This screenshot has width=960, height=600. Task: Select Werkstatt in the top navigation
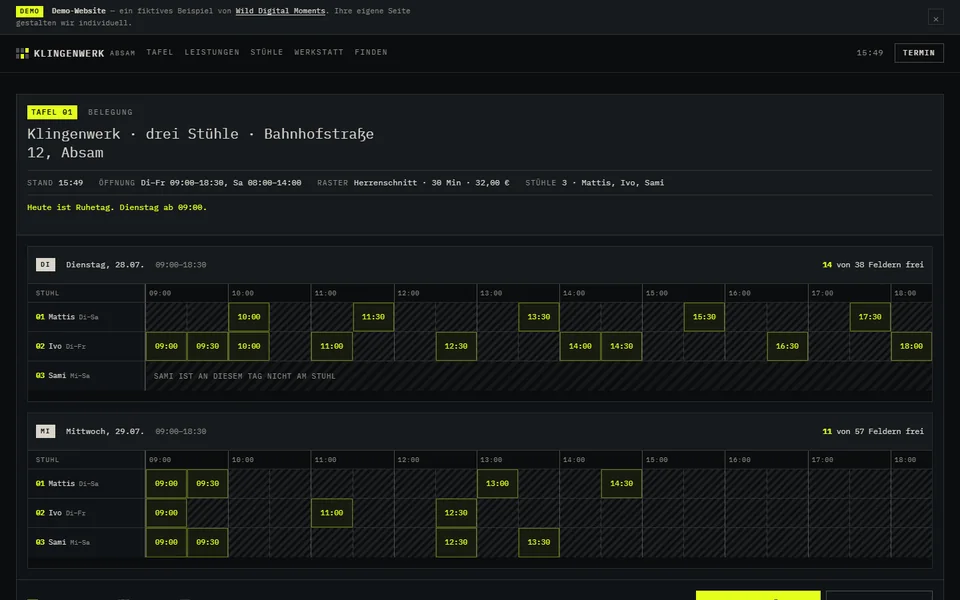pyautogui.click(x=319, y=52)
